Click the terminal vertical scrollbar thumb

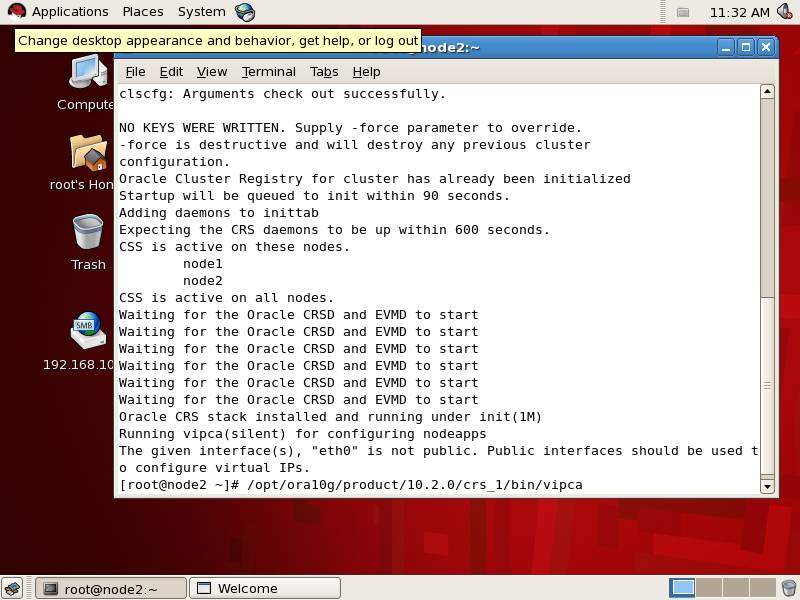coord(767,385)
